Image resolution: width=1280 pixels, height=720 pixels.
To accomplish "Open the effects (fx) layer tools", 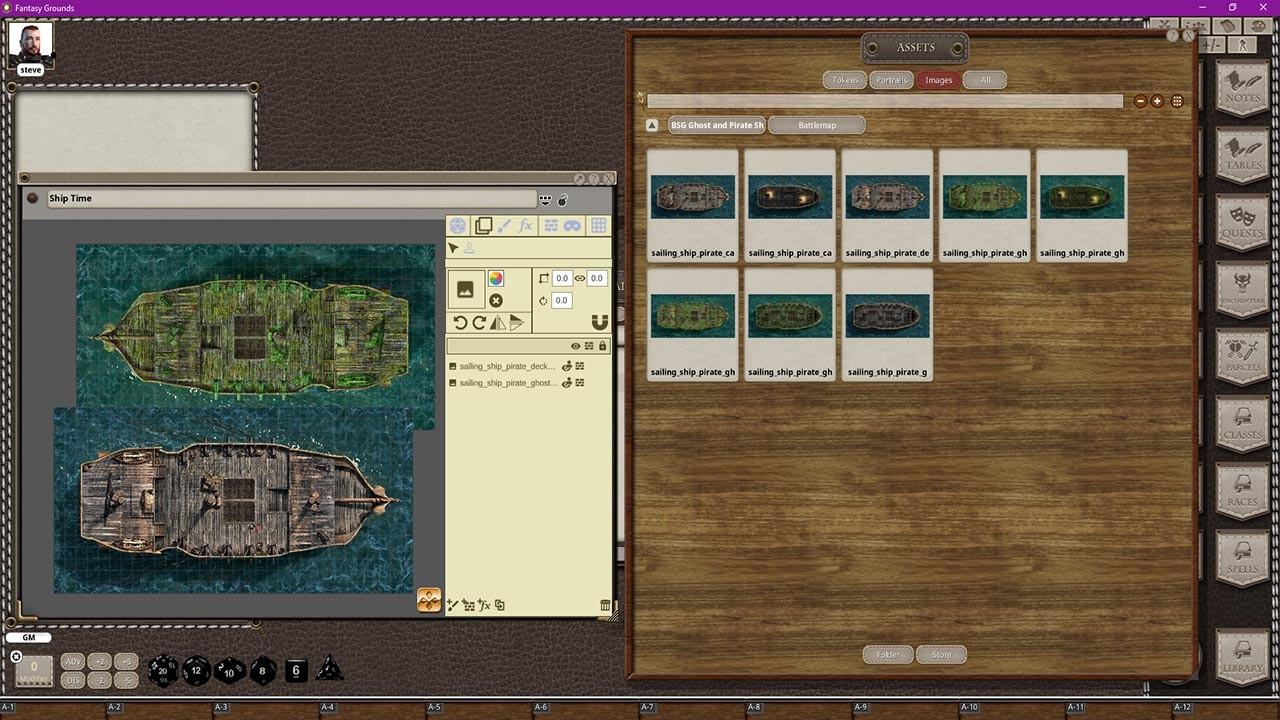I will 527,226.
